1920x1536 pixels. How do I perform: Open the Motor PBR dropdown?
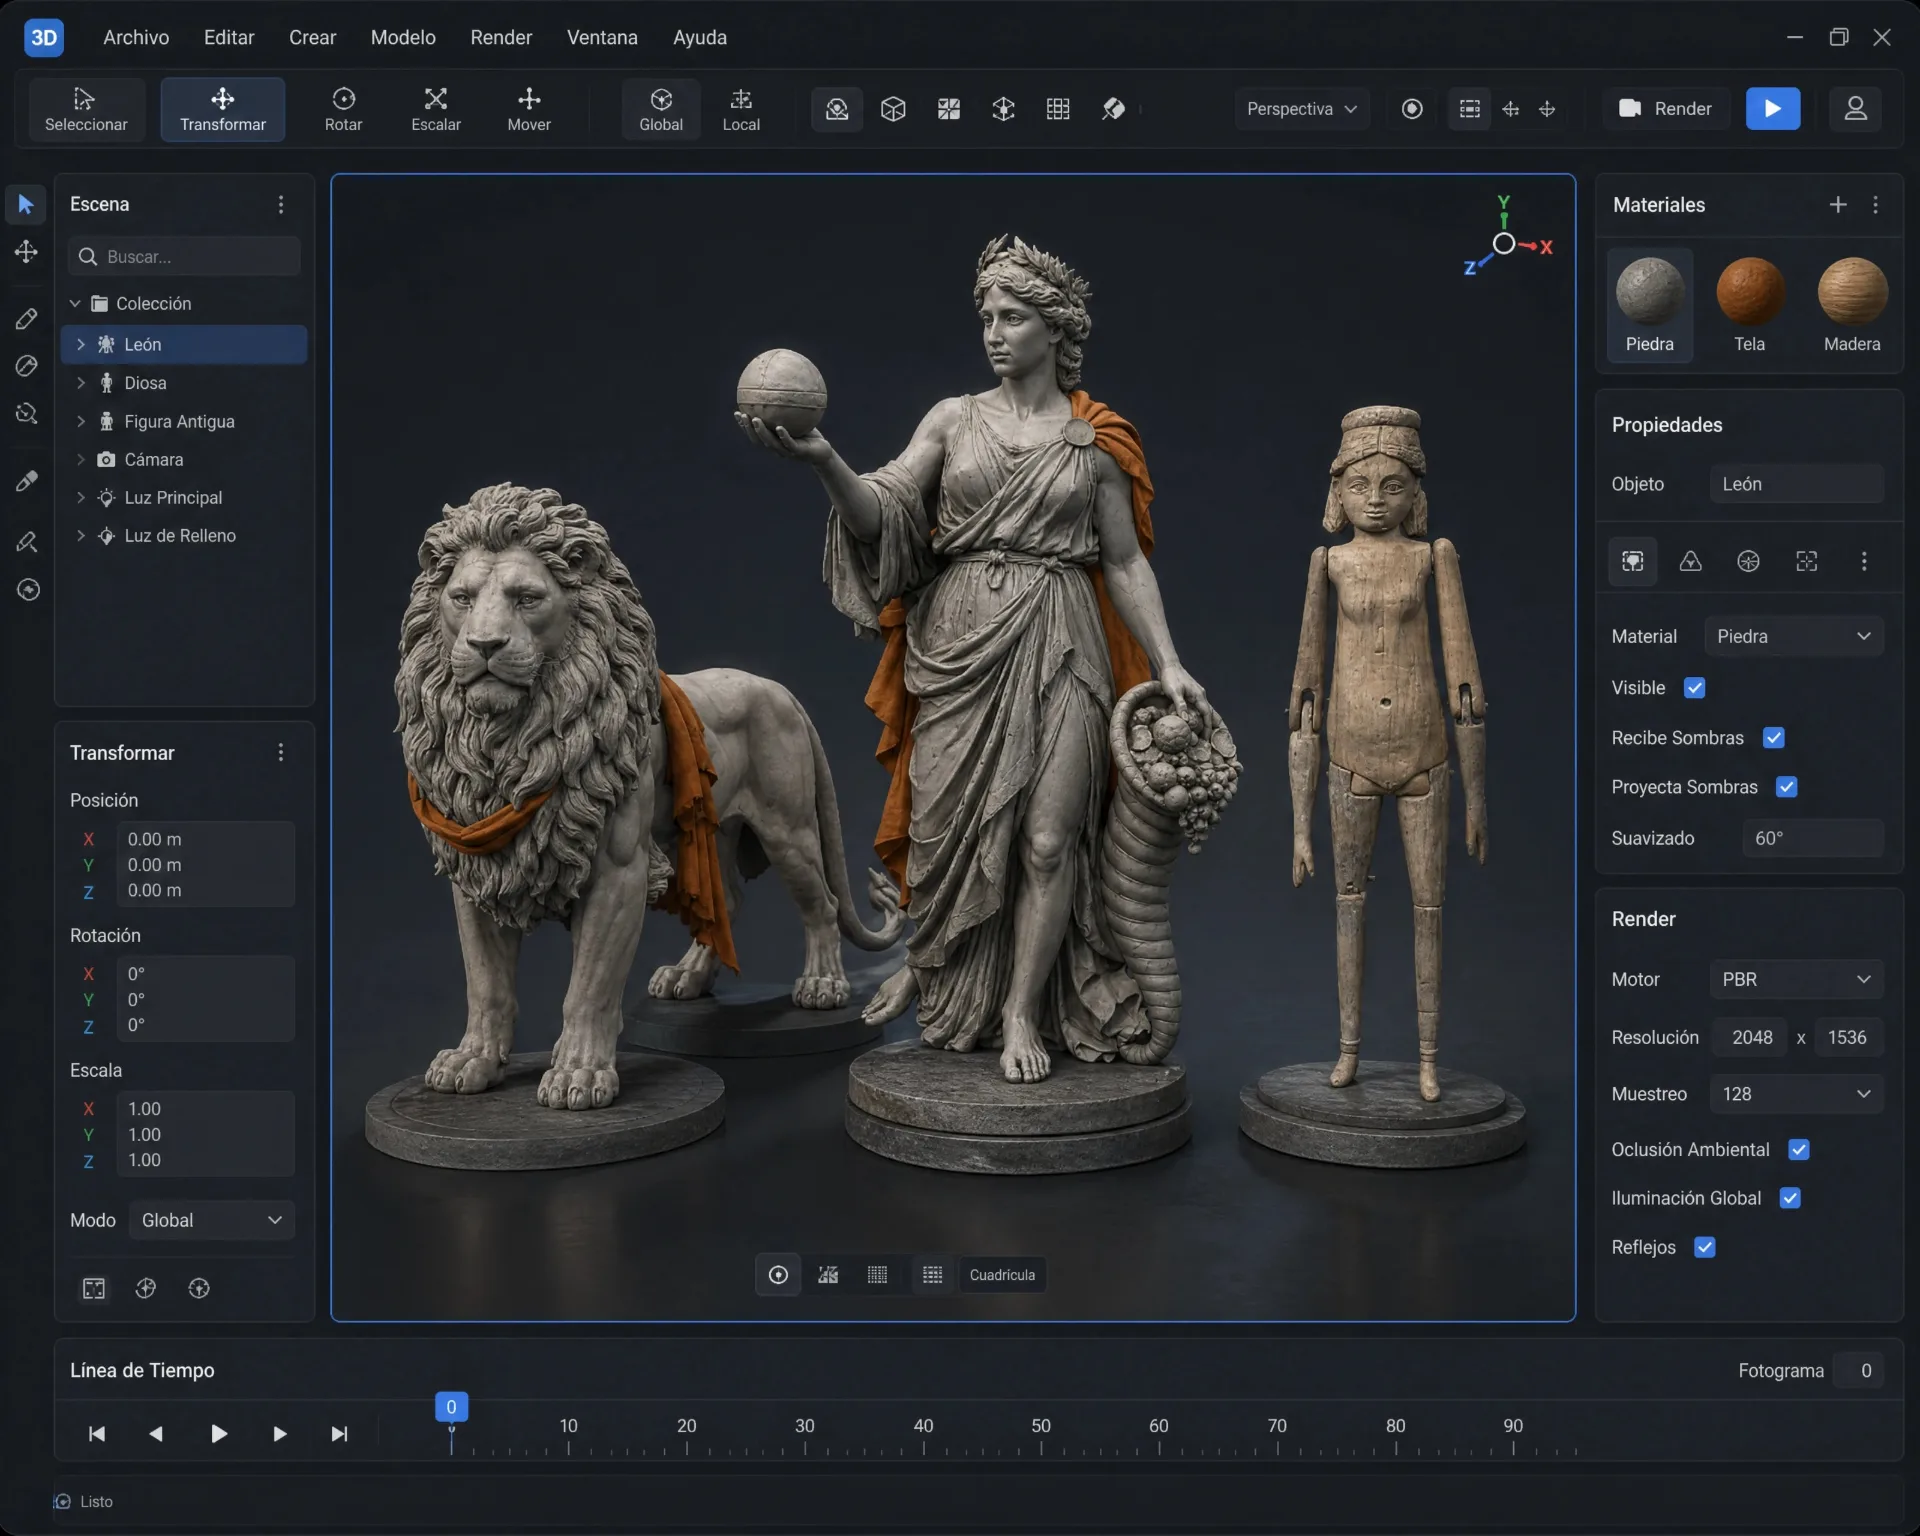click(1796, 979)
